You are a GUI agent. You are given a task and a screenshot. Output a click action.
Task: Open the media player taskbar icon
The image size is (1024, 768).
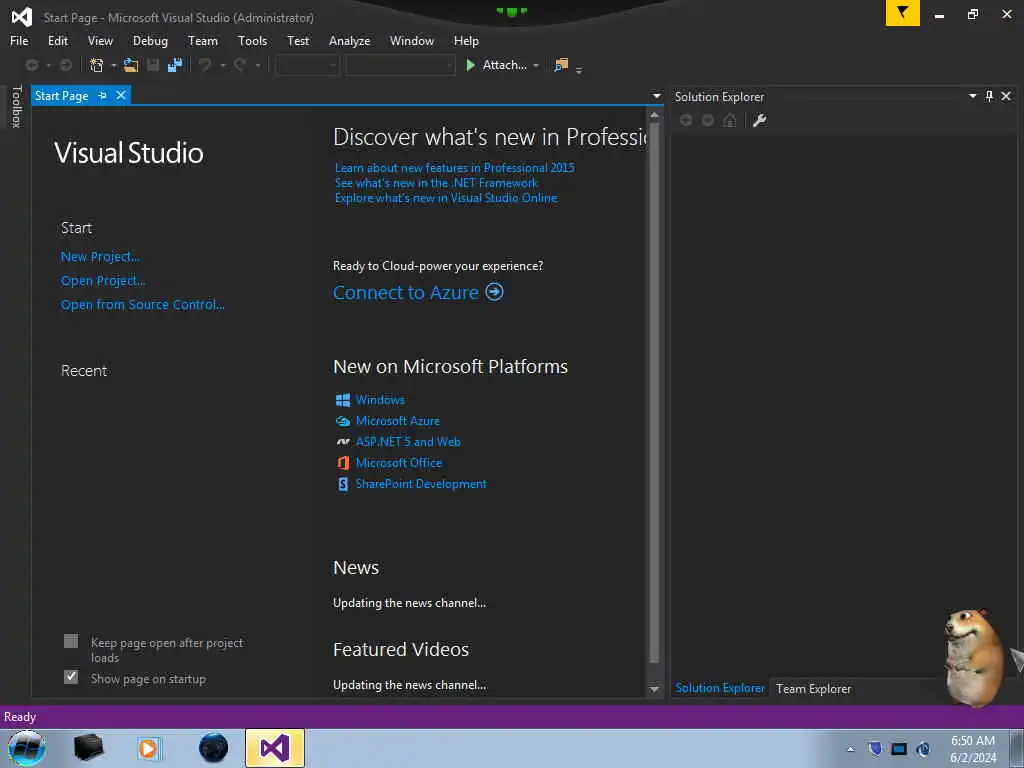coord(148,748)
